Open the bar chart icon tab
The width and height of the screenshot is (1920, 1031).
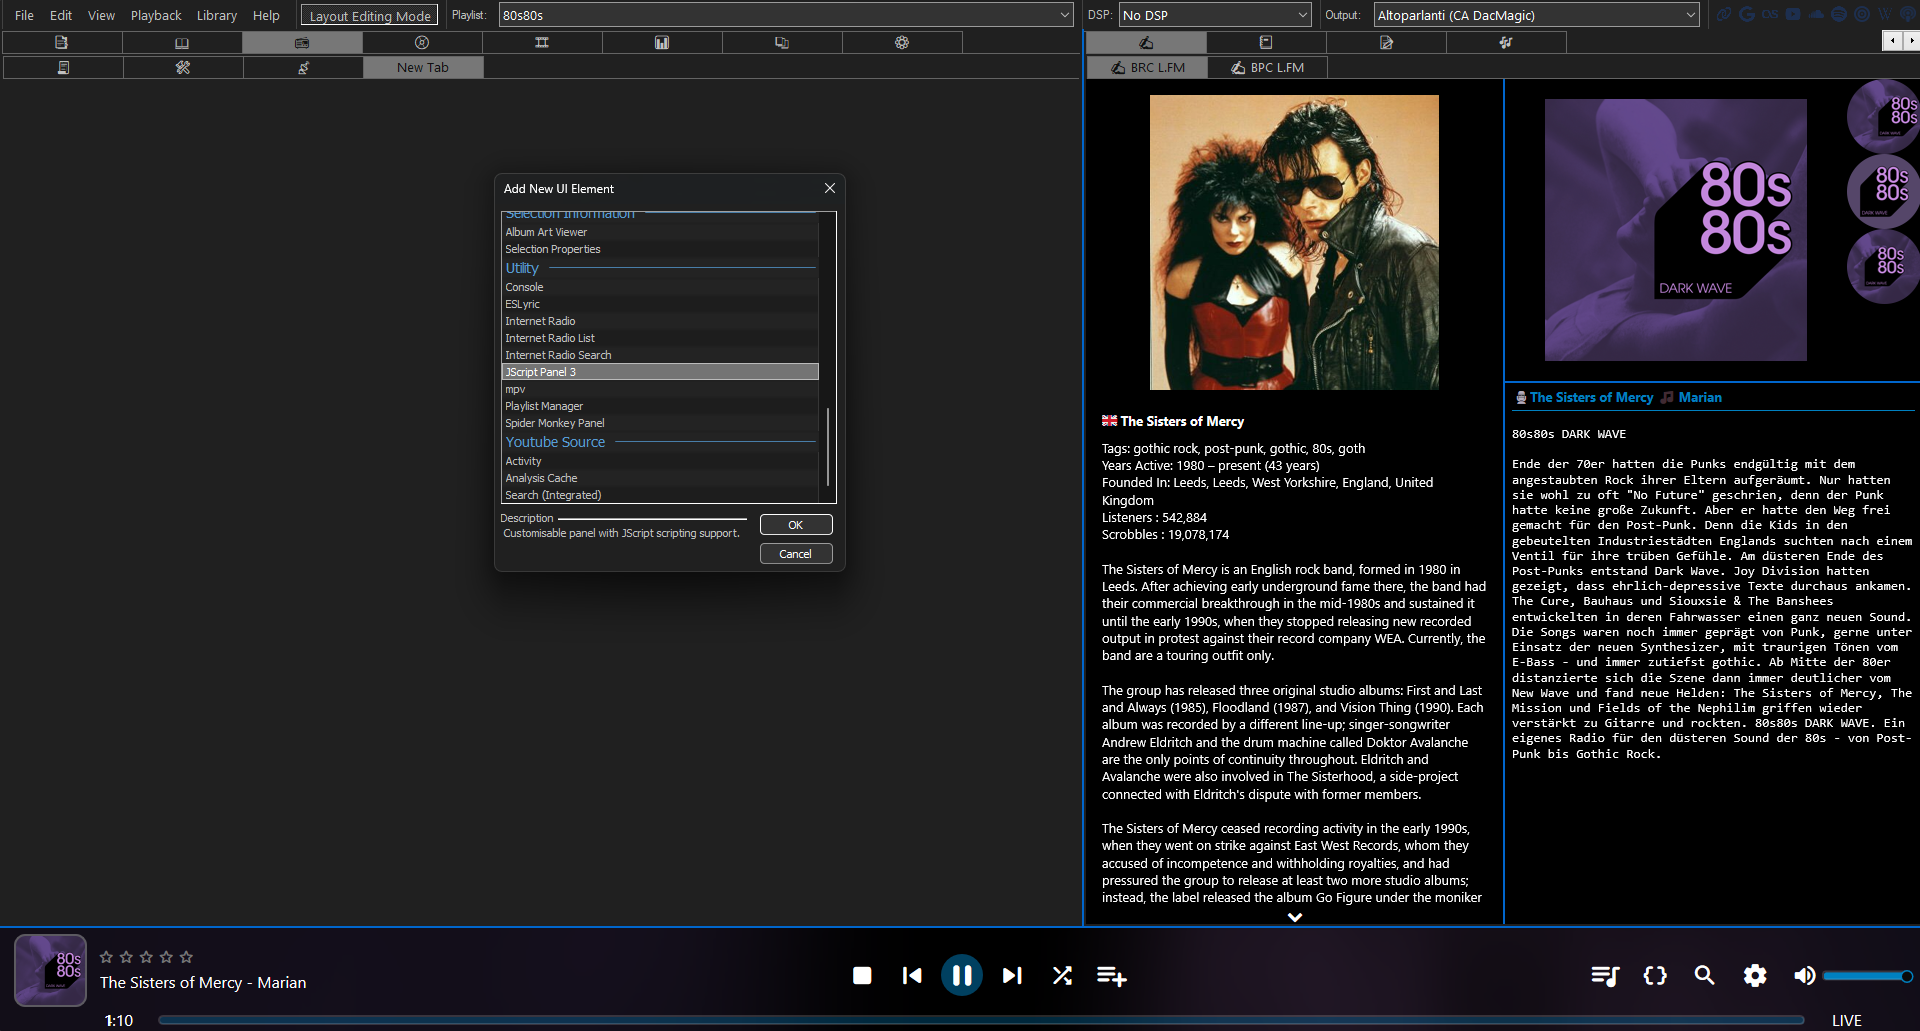[662, 43]
